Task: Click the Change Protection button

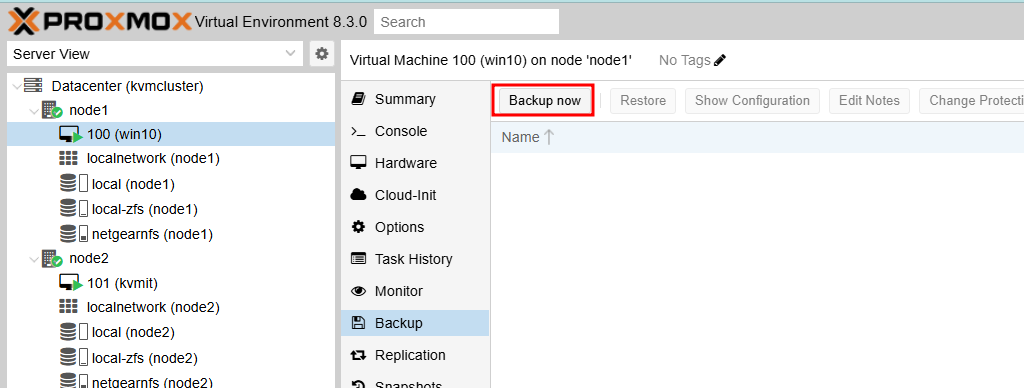Action: pyautogui.click(x=972, y=101)
